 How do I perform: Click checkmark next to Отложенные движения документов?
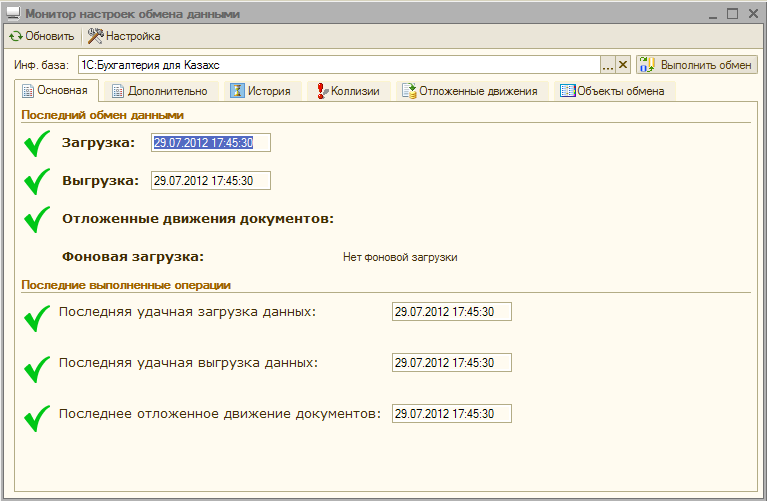(x=37, y=219)
